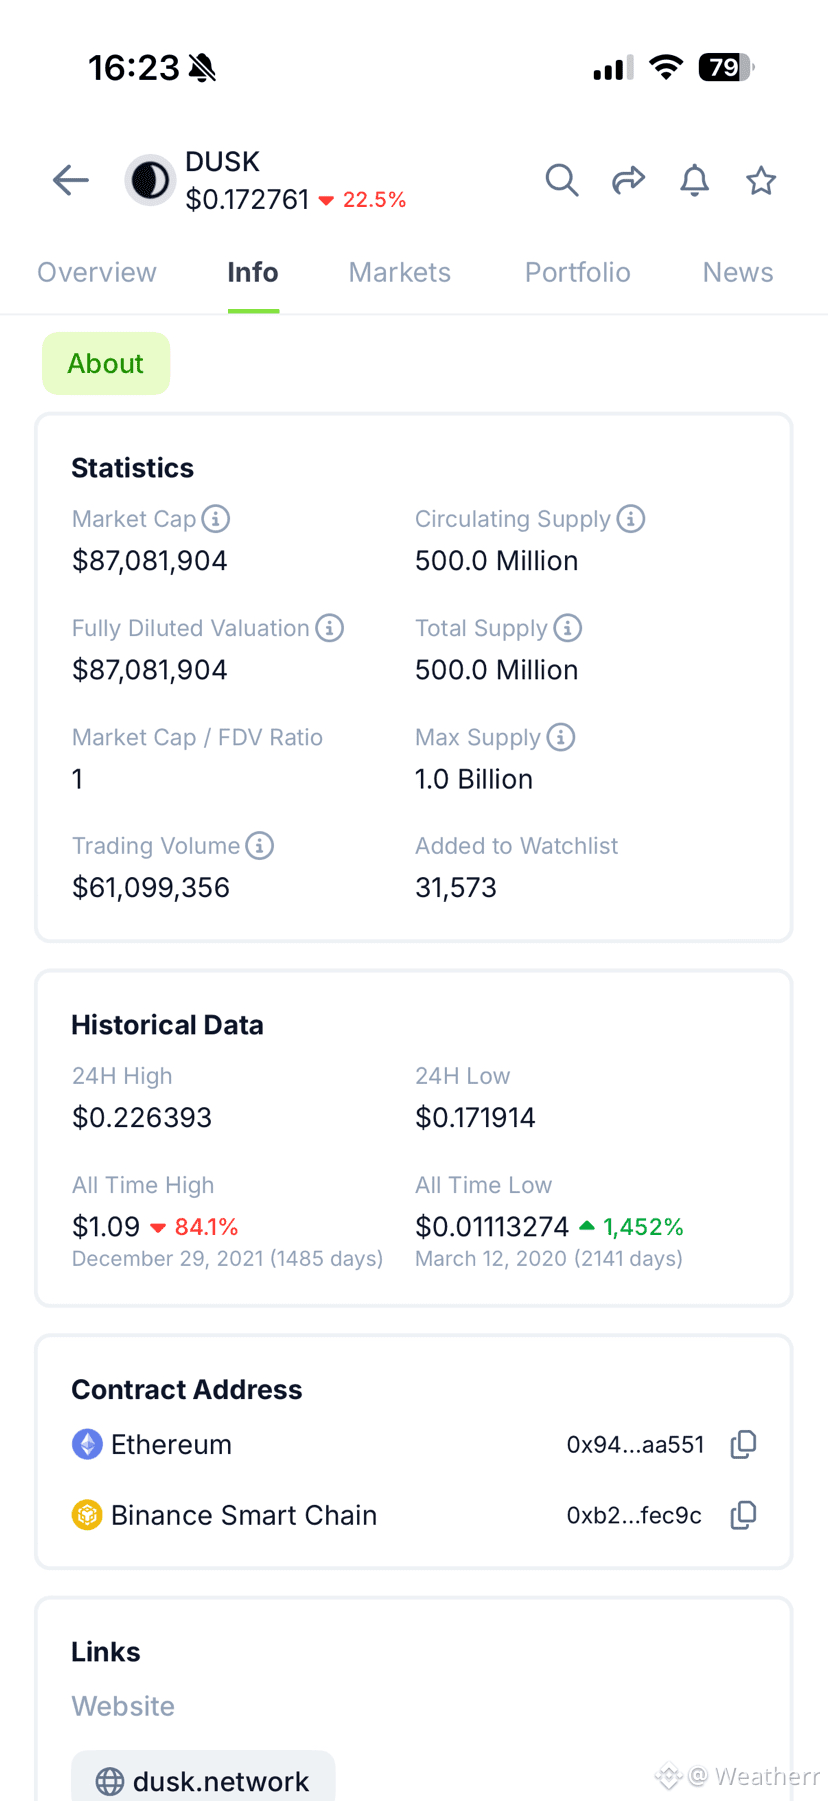This screenshot has width=828, height=1801.
Task: Show Circulating Supply info tooltip
Action: [x=631, y=519]
